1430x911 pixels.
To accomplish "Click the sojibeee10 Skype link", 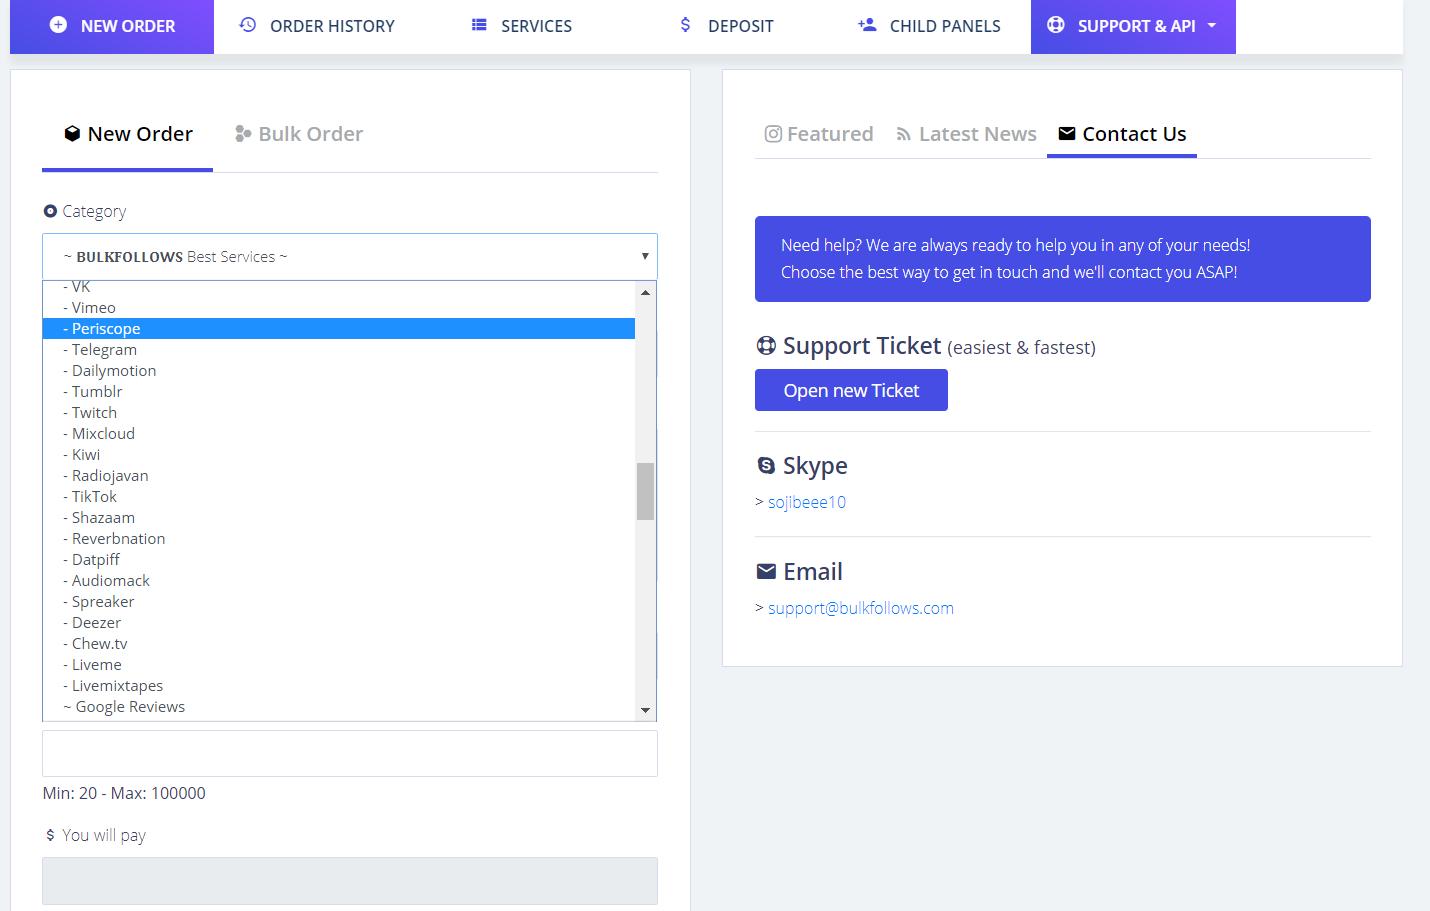I will point(806,502).
